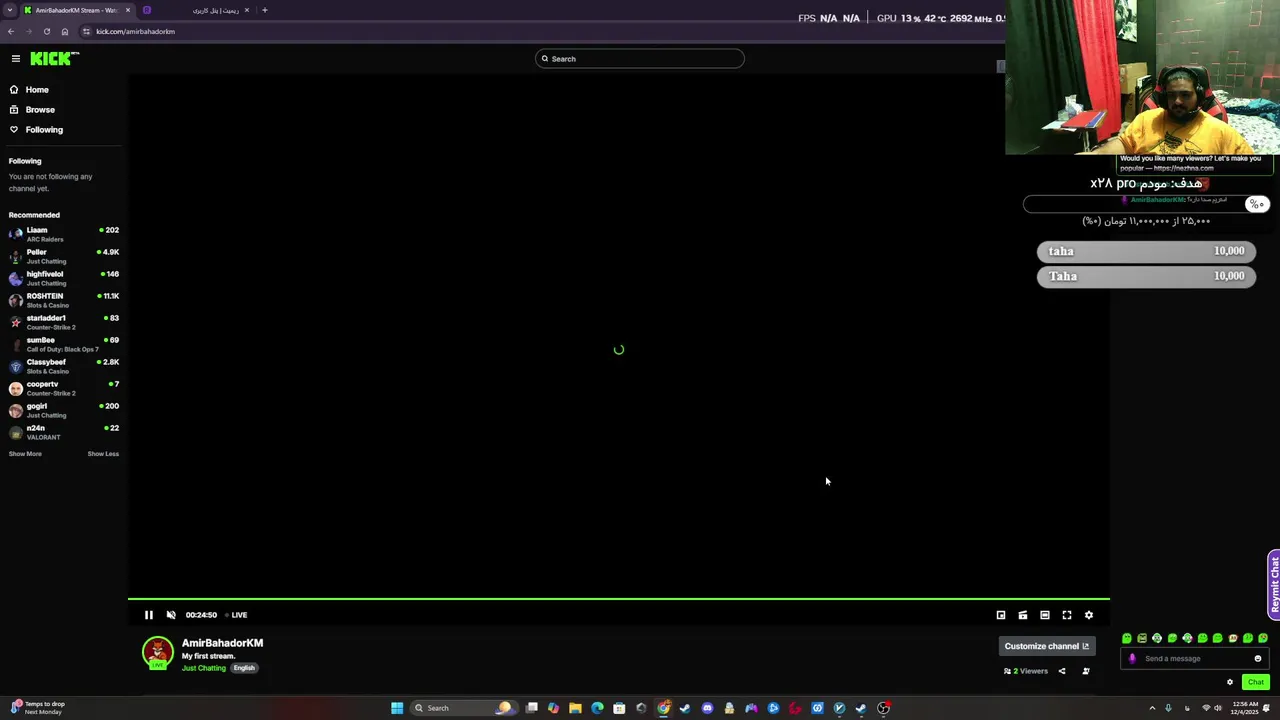Image resolution: width=1280 pixels, height=720 pixels.
Task: Open recommended channel gogirl
Action: point(64,410)
